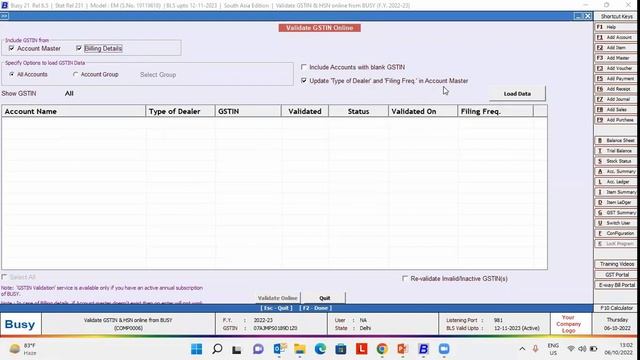The height and width of the screenshot is (360, 640).
Task: Choose the Account Group radio option
Action: tap(76, 74)
